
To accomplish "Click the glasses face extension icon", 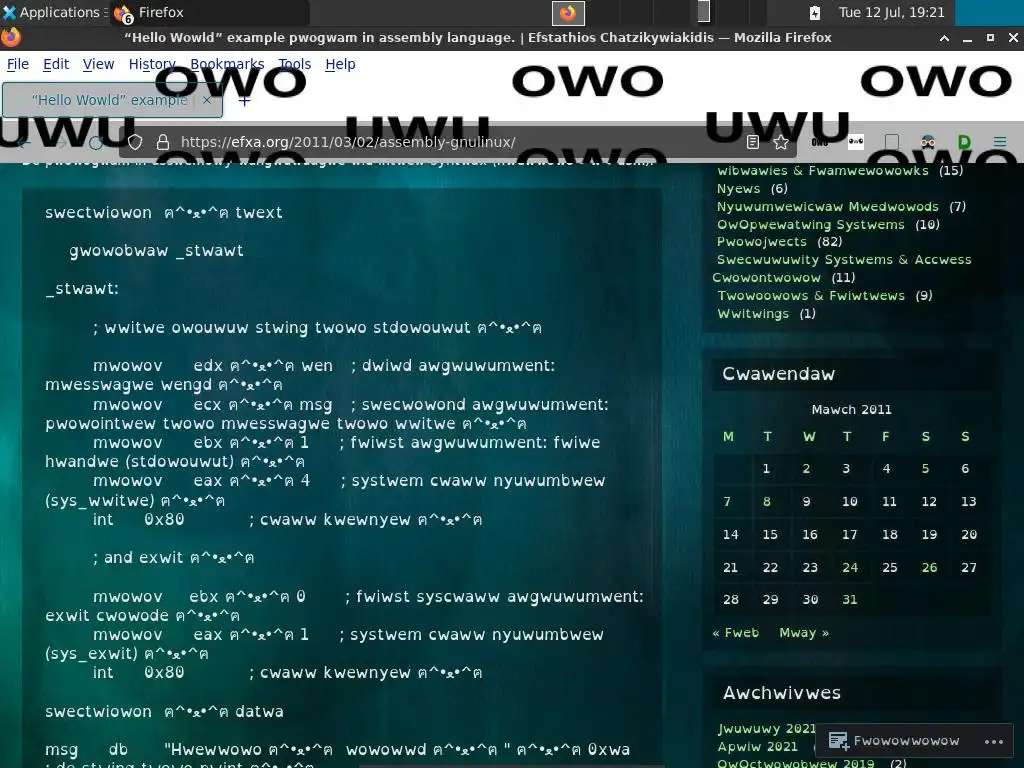I will point(927,142).
